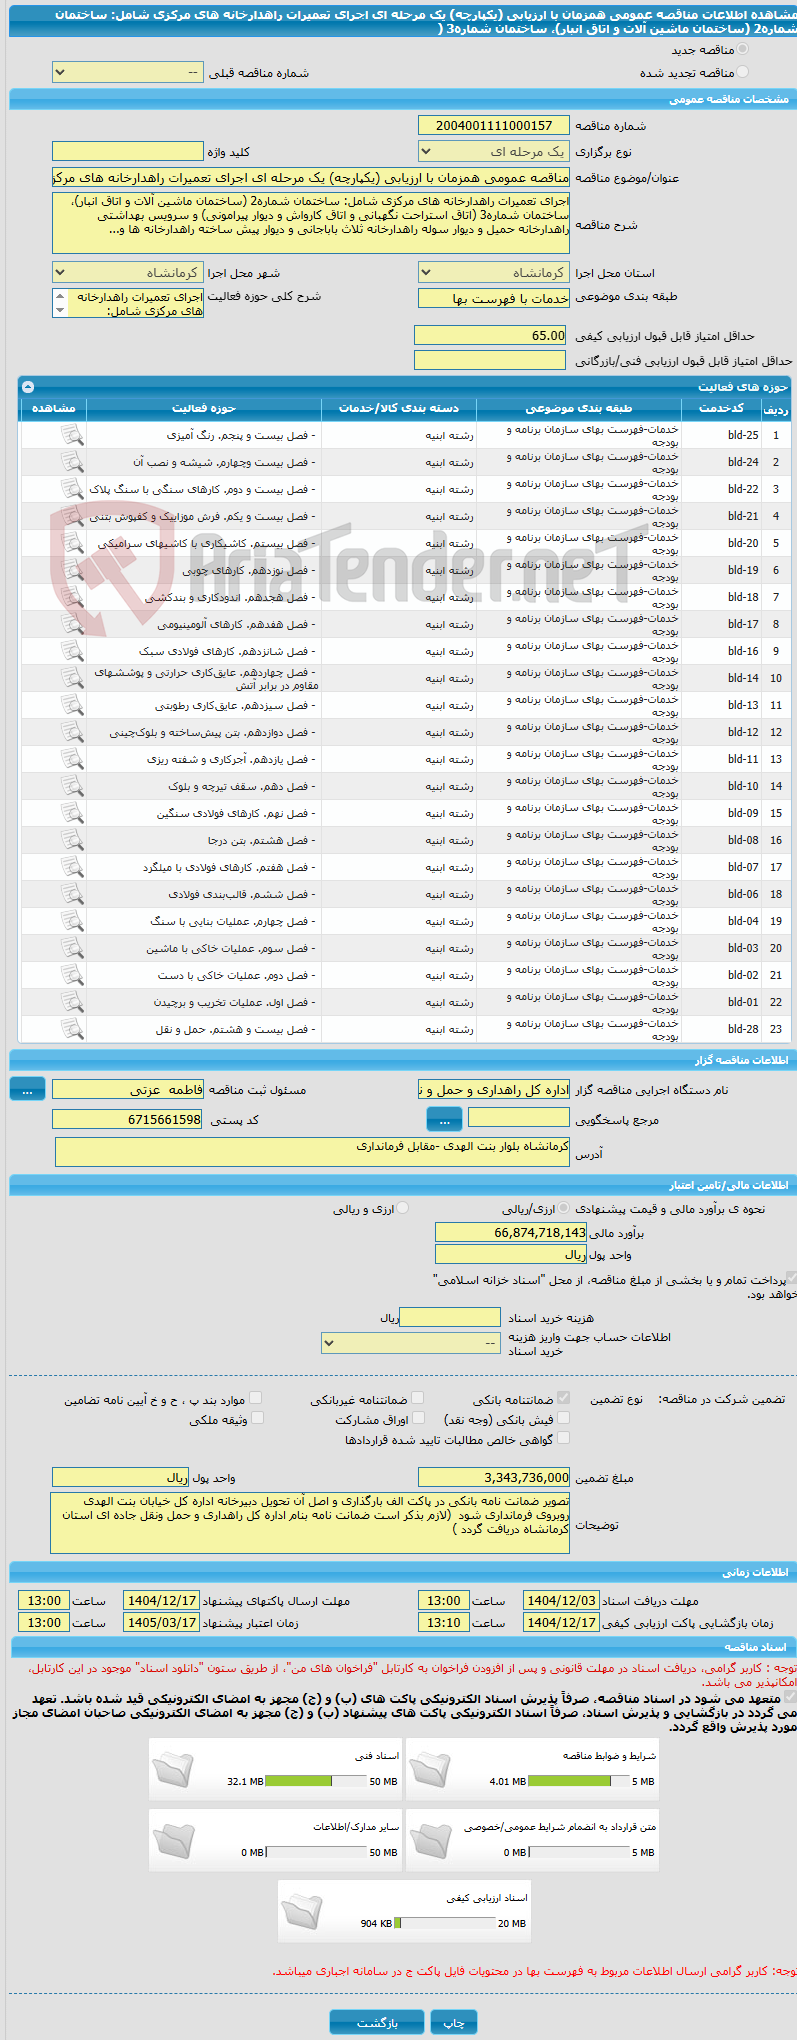Toggle the فیش بانکی (وجه نقد) checkbox
797x2040 pixels.
click(563, 1418)
